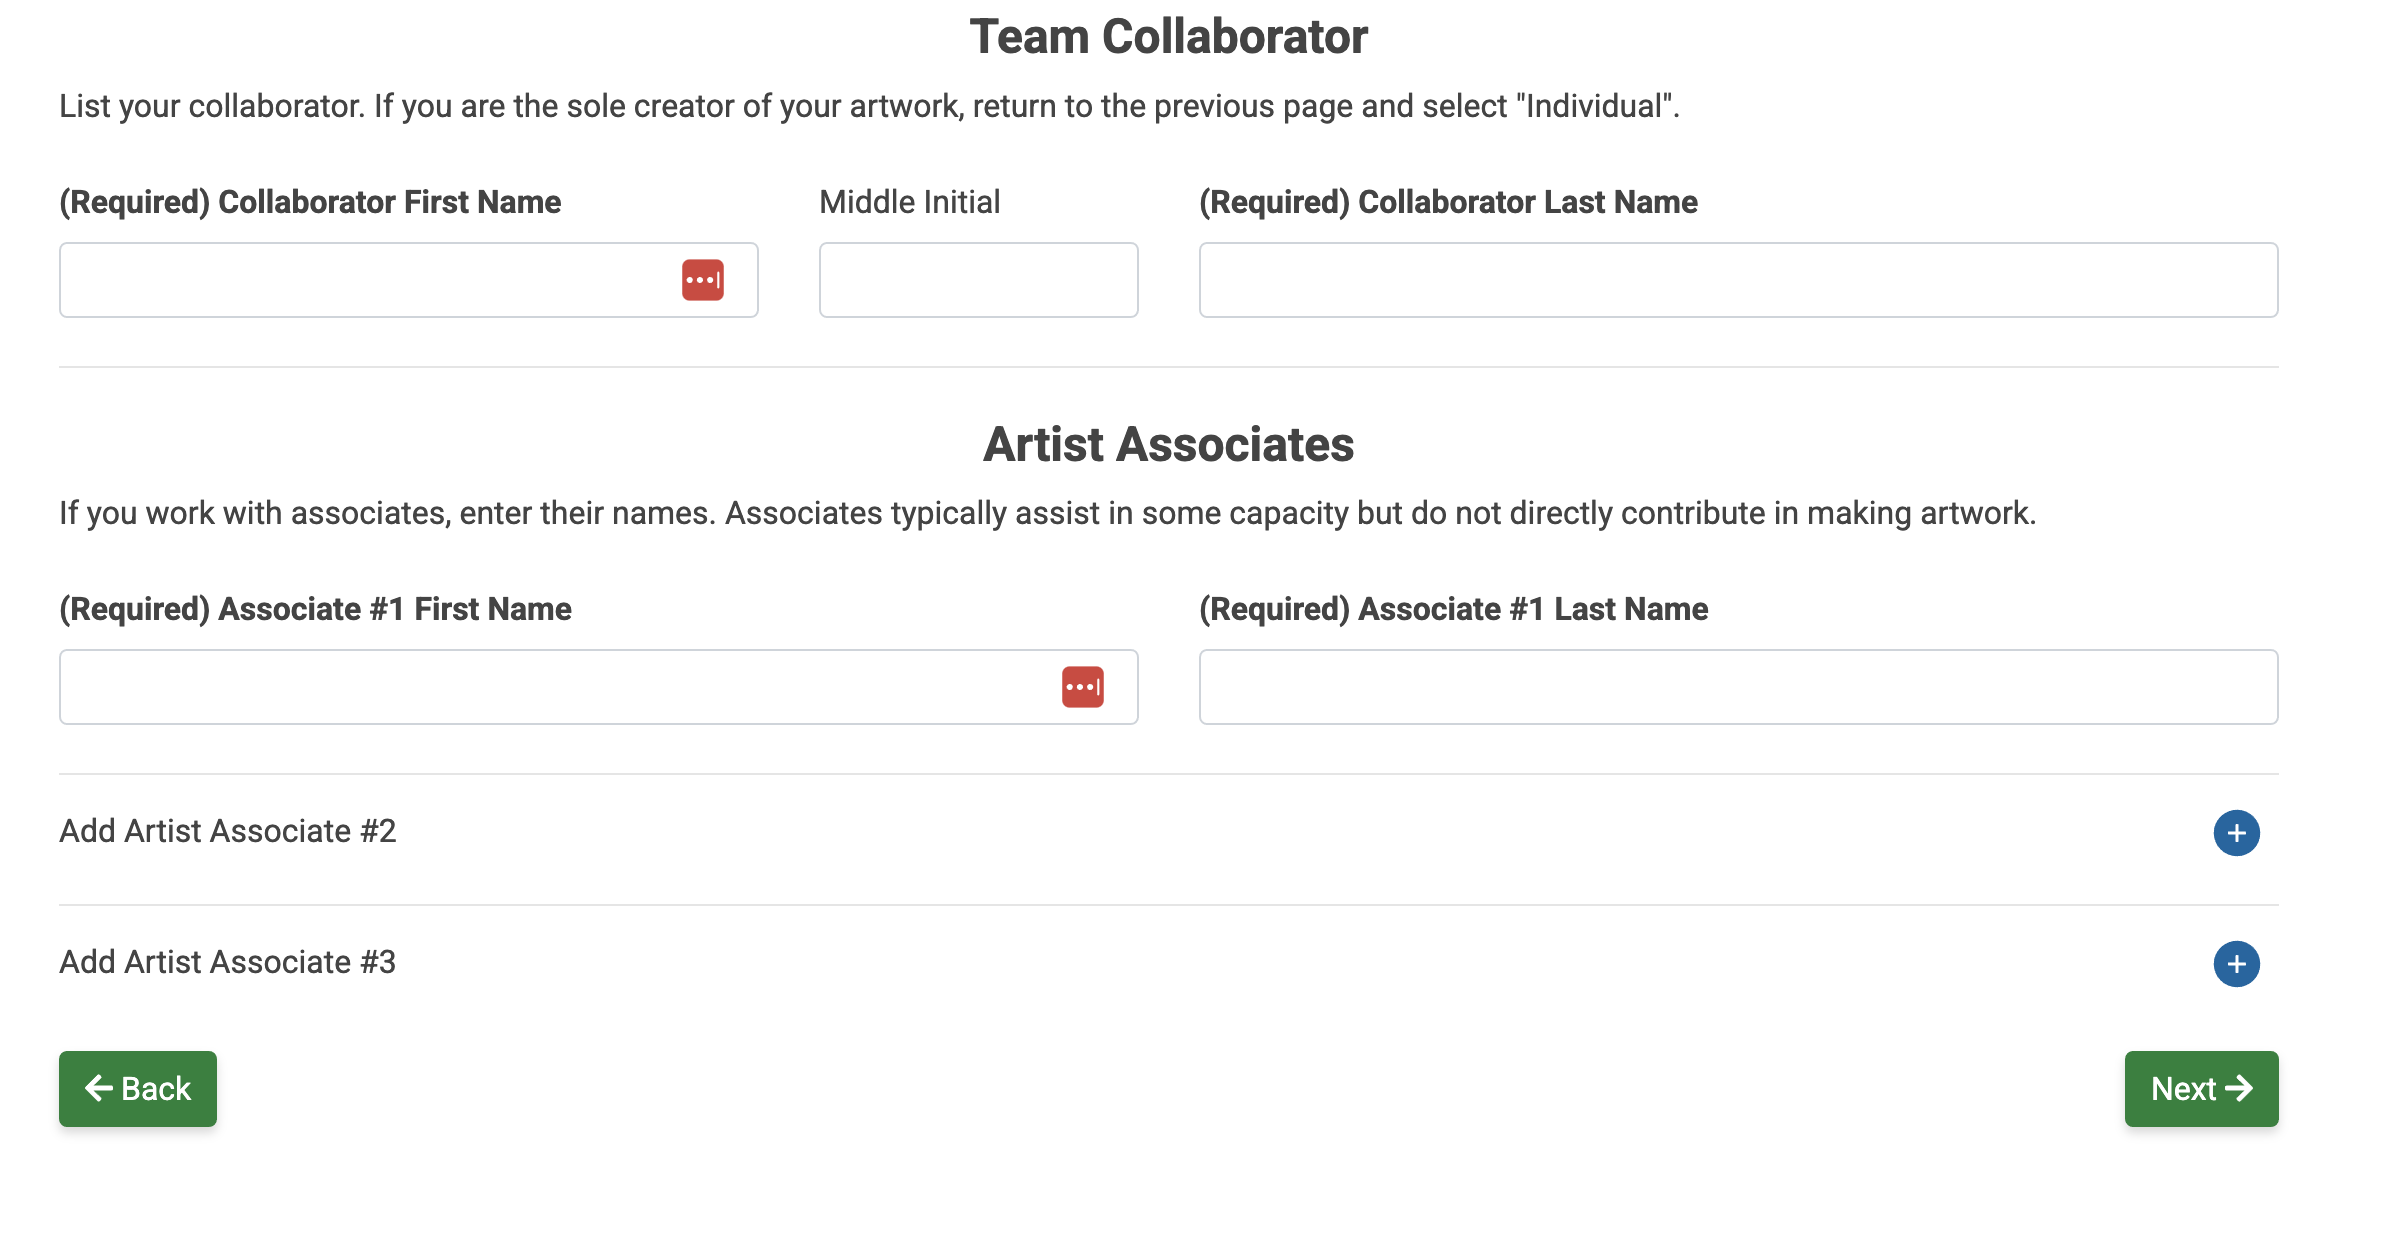Click password manager icon in Collaborator First Name

pyautogui.click(x=702, y=280)
